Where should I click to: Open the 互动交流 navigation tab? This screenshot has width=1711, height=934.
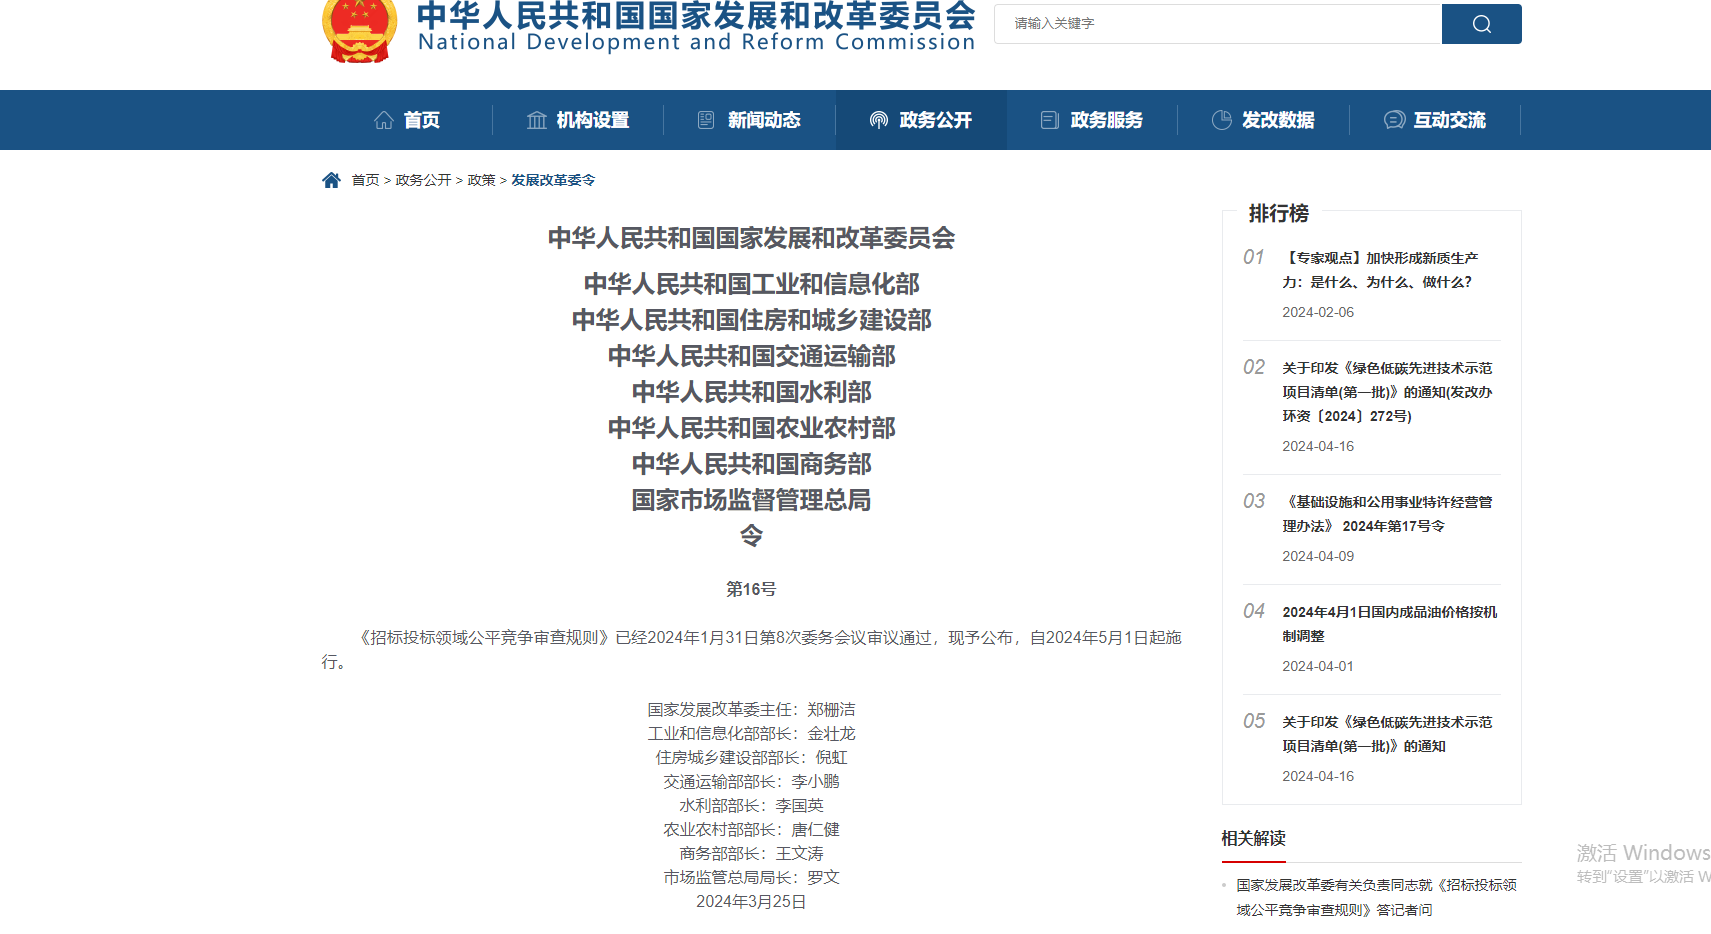pos(1435,120)
